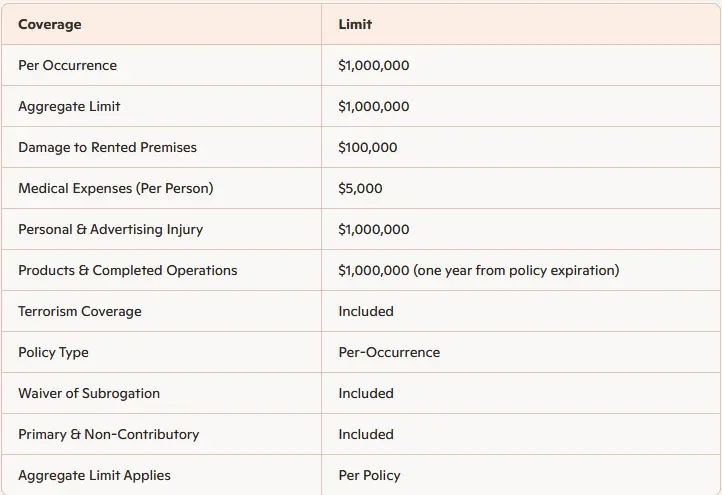Select Medical Expenses (Per Person) cell
722x495 pixels.
[x=115, y=188]
